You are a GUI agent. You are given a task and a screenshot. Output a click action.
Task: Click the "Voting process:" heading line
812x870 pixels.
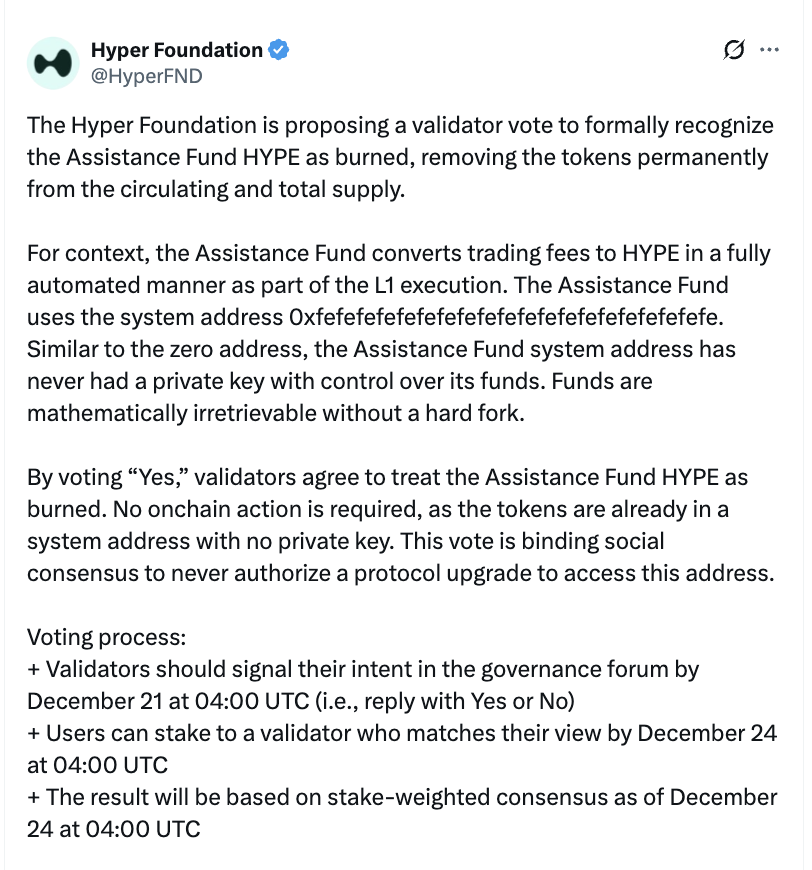[x=107, y=637]
